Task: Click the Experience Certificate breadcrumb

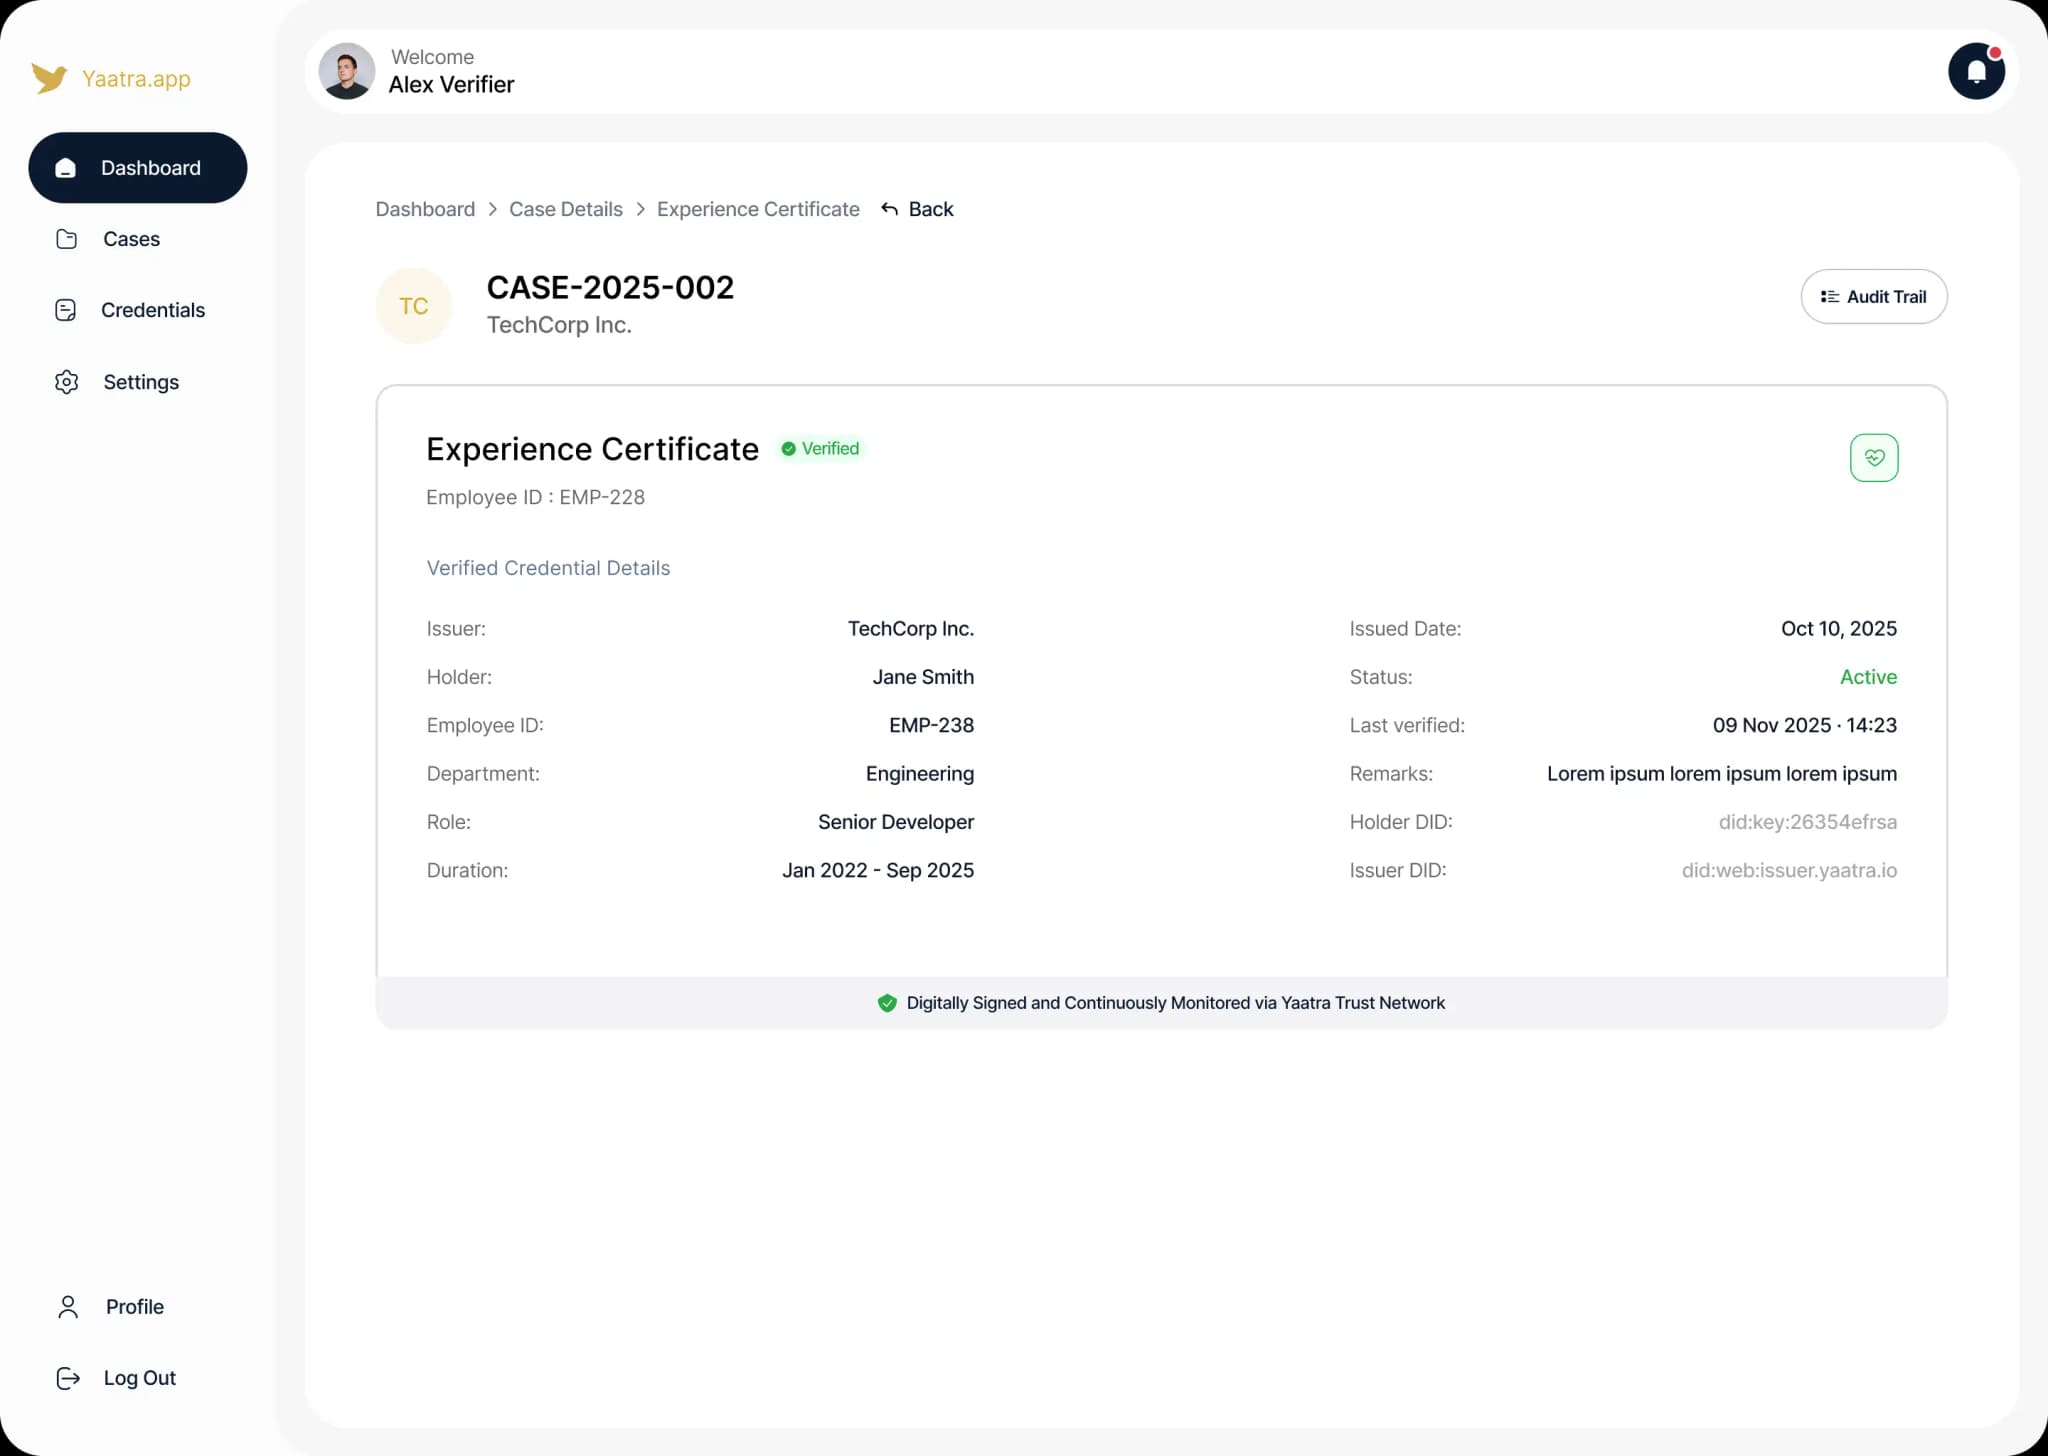Action: [758, 209]
